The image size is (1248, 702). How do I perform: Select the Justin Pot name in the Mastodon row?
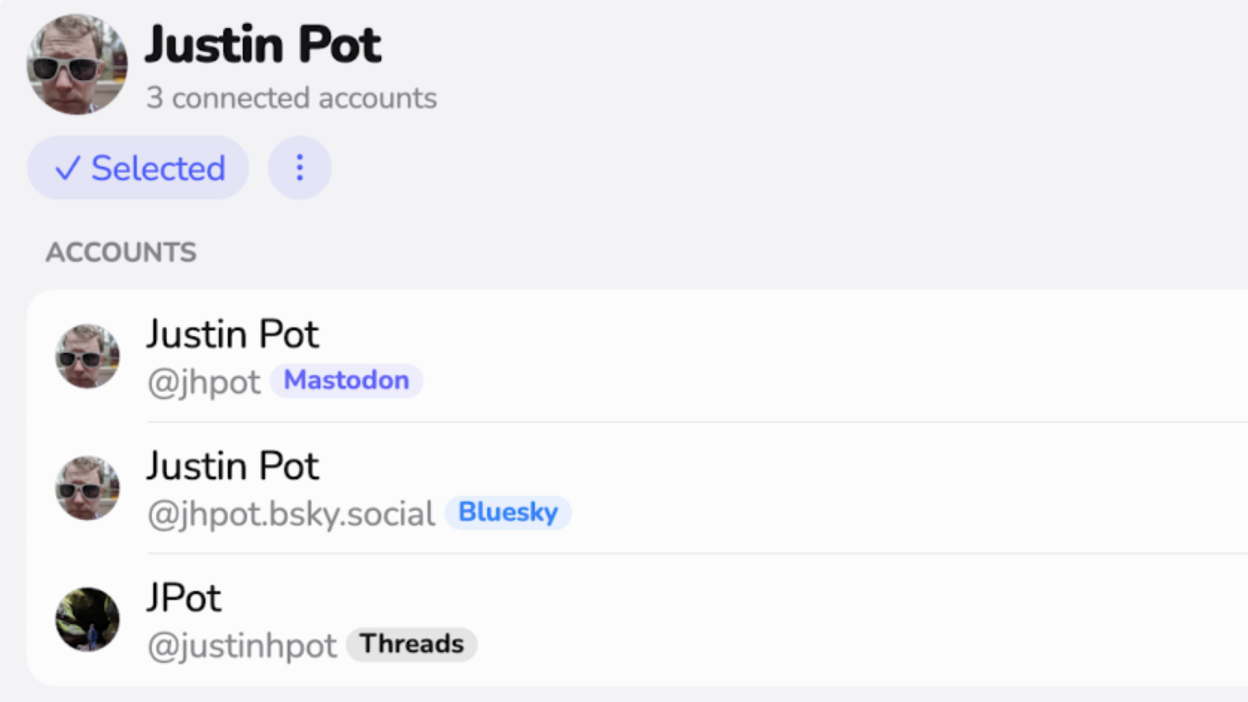coord(232,335)
